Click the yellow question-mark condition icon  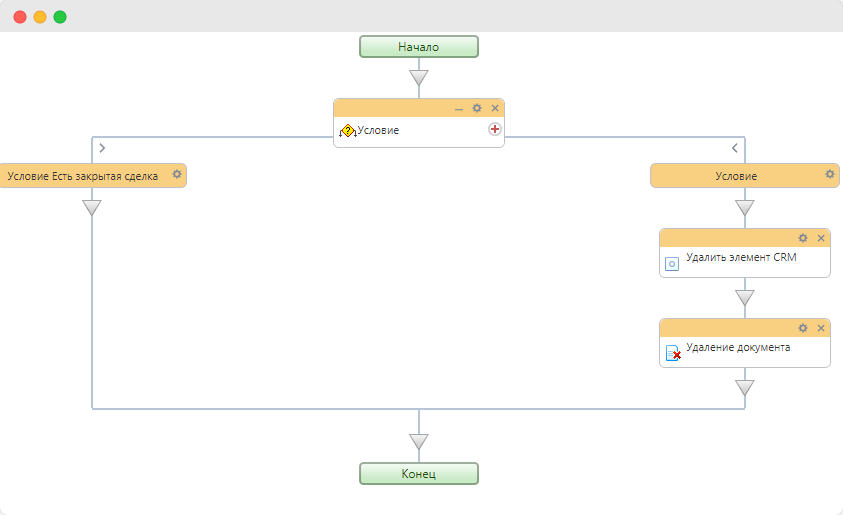tap(347, 131)
